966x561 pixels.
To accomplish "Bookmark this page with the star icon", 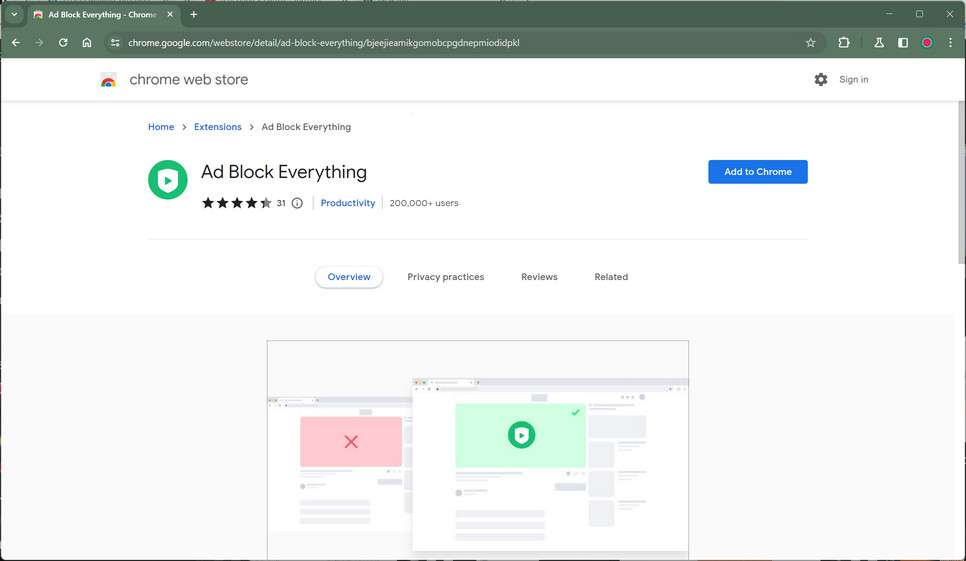I will (811, 42).
